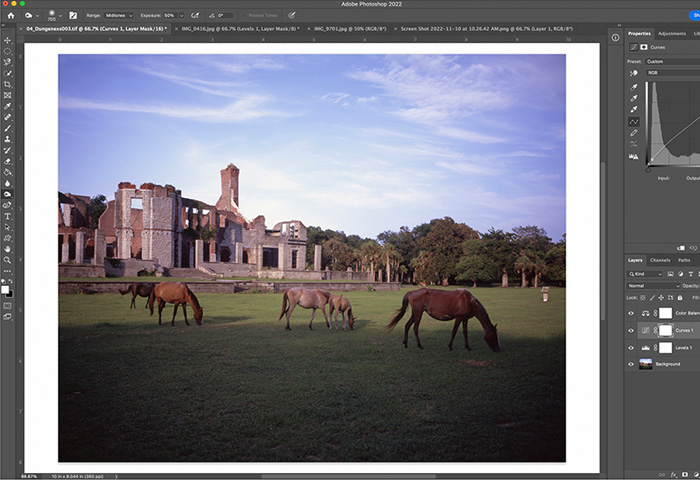Open the RGB channel dropdown
This screenshot has height=480, width=700.
coord(673,73)
